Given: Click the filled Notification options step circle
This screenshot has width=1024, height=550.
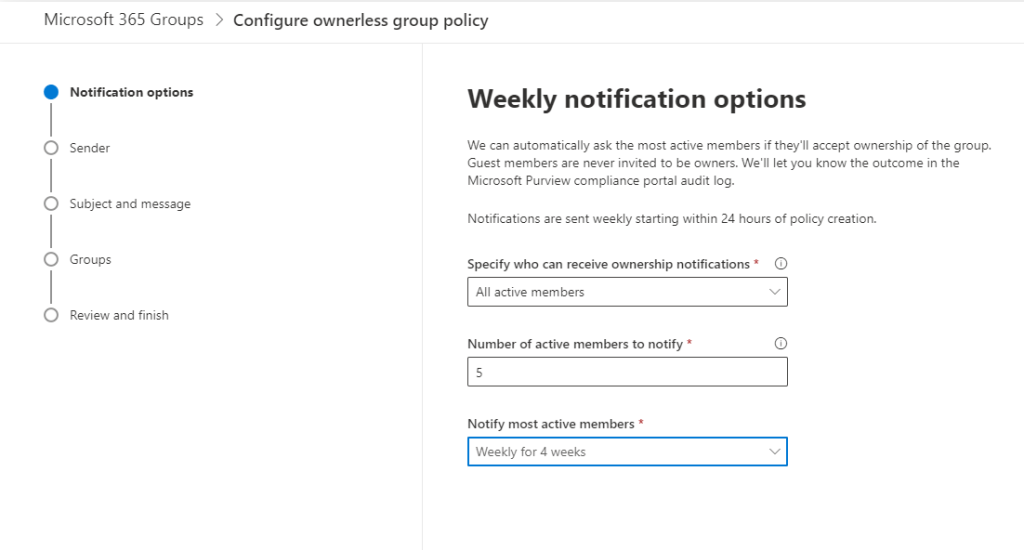Looking at the screenshot, I should (51, 92).
